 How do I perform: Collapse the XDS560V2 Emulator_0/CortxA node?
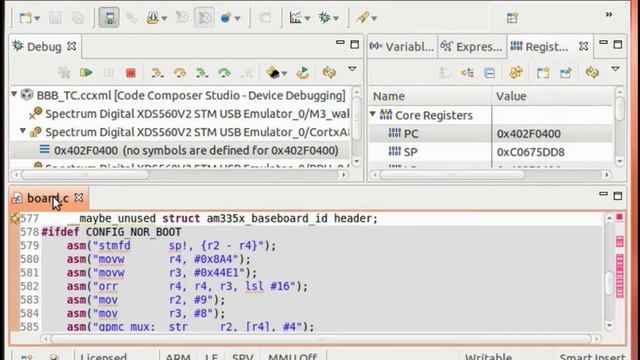pyautogui.click(x=23, y=131)
